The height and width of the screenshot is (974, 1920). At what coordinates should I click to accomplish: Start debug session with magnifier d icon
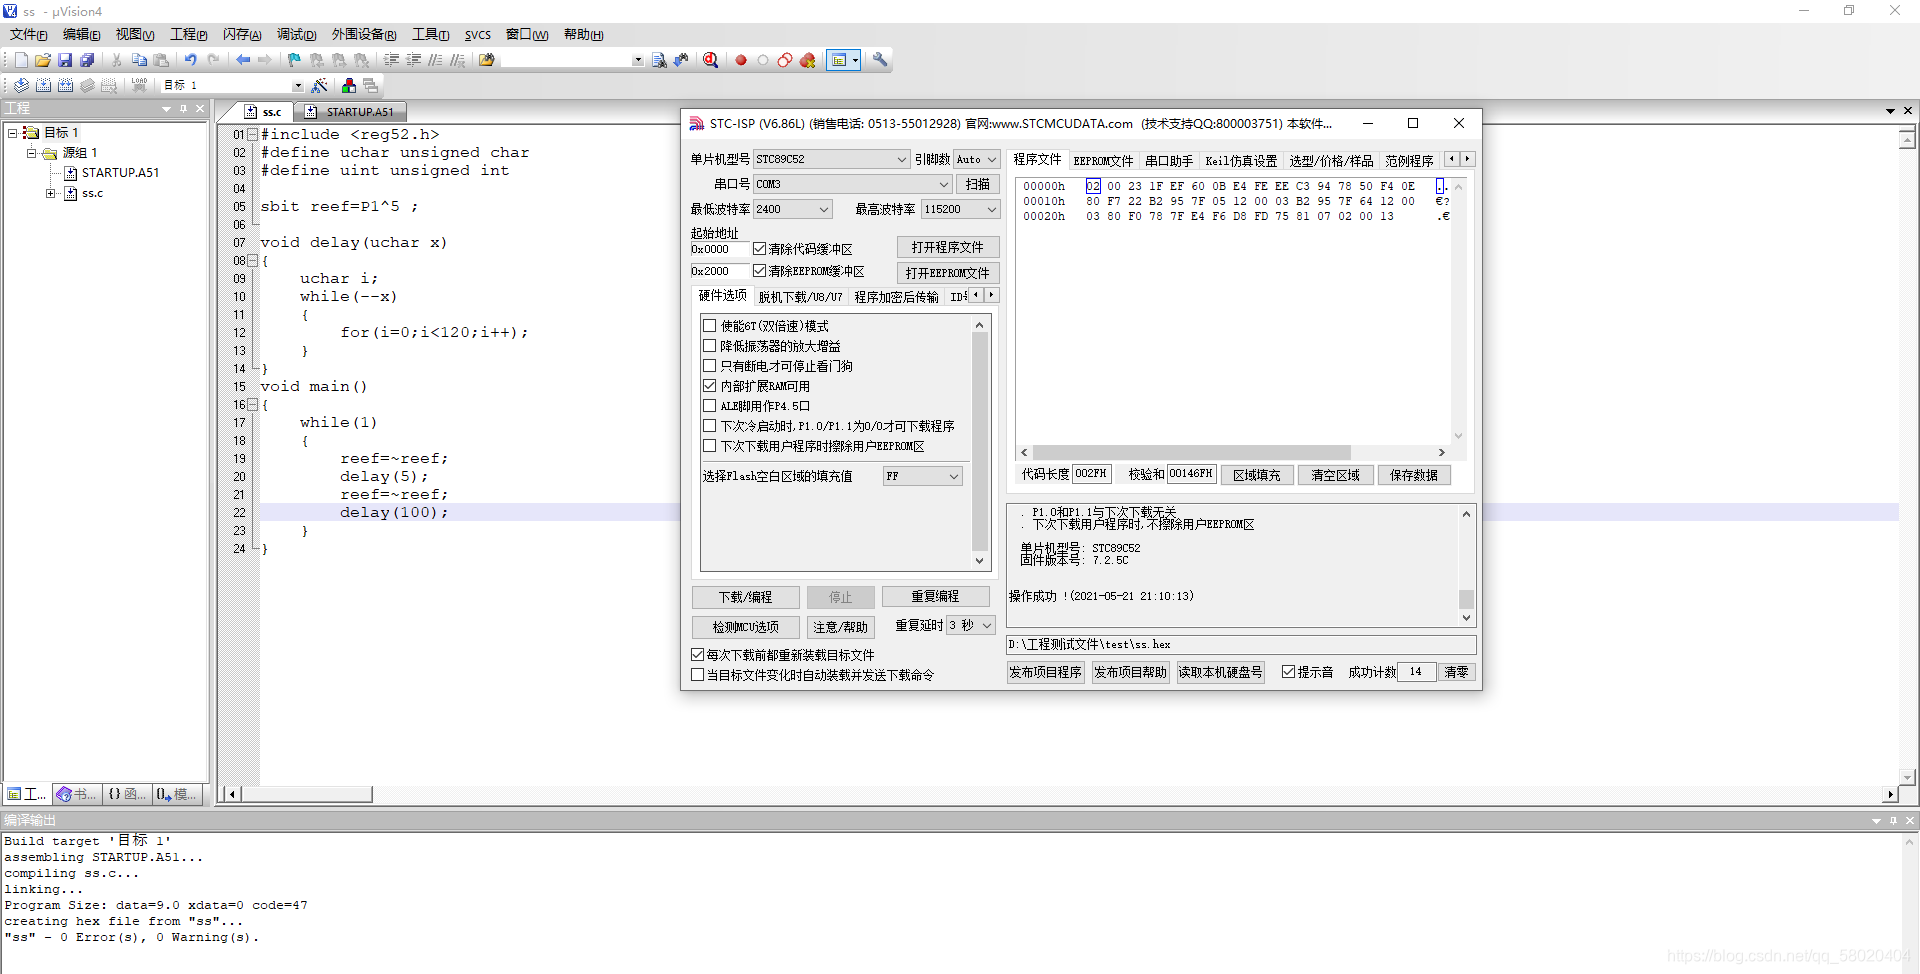click(x=710, y=60)
